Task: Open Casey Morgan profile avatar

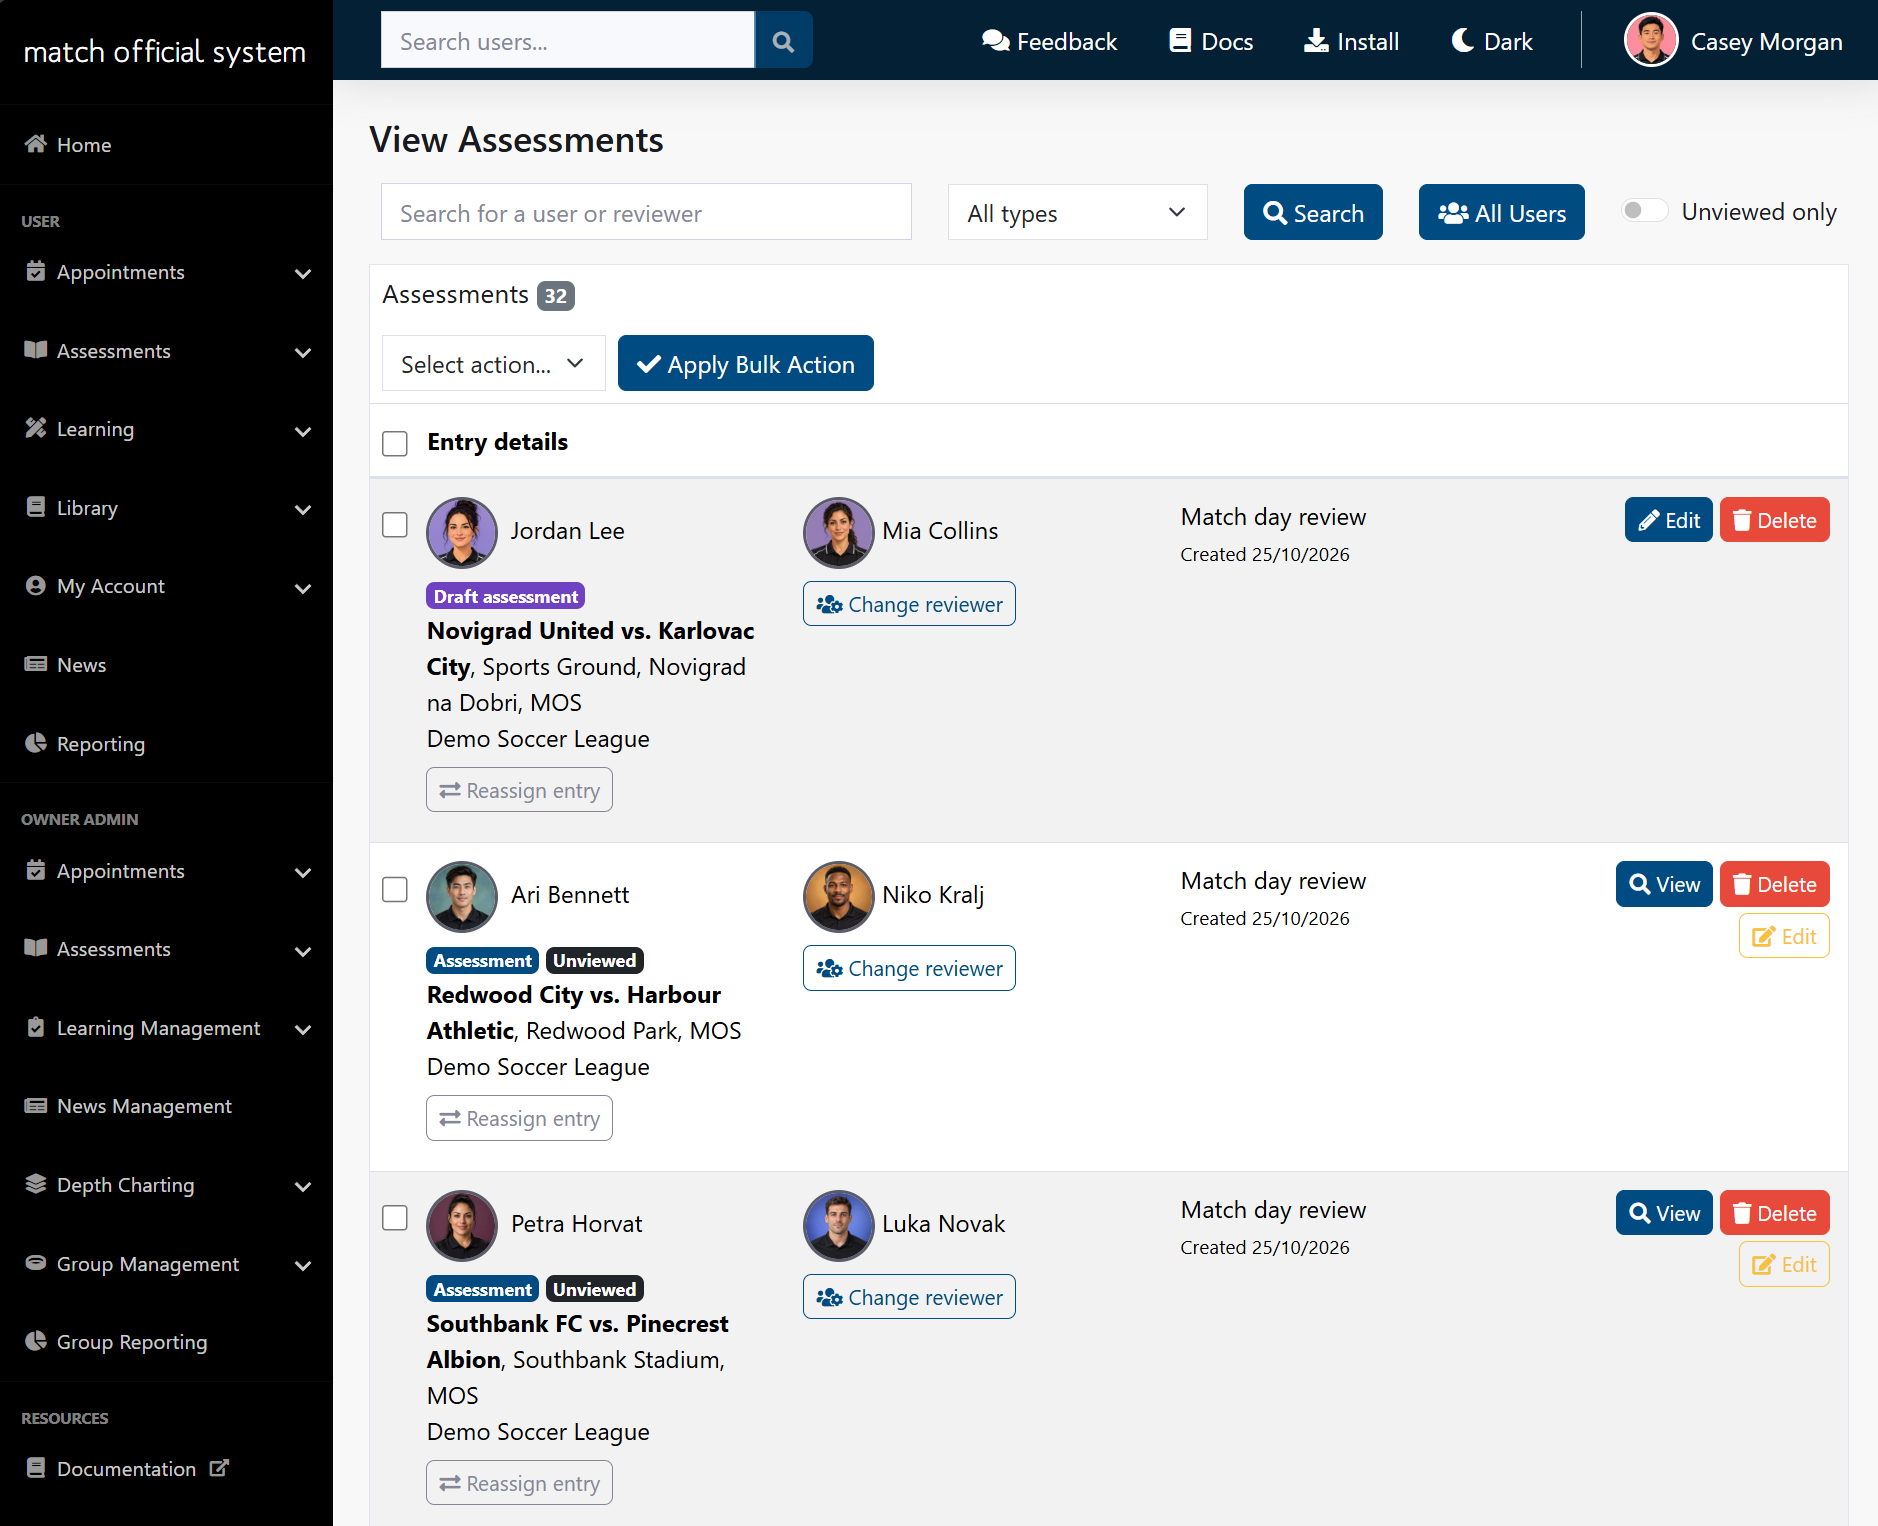Action: [x=1651, y=41]
